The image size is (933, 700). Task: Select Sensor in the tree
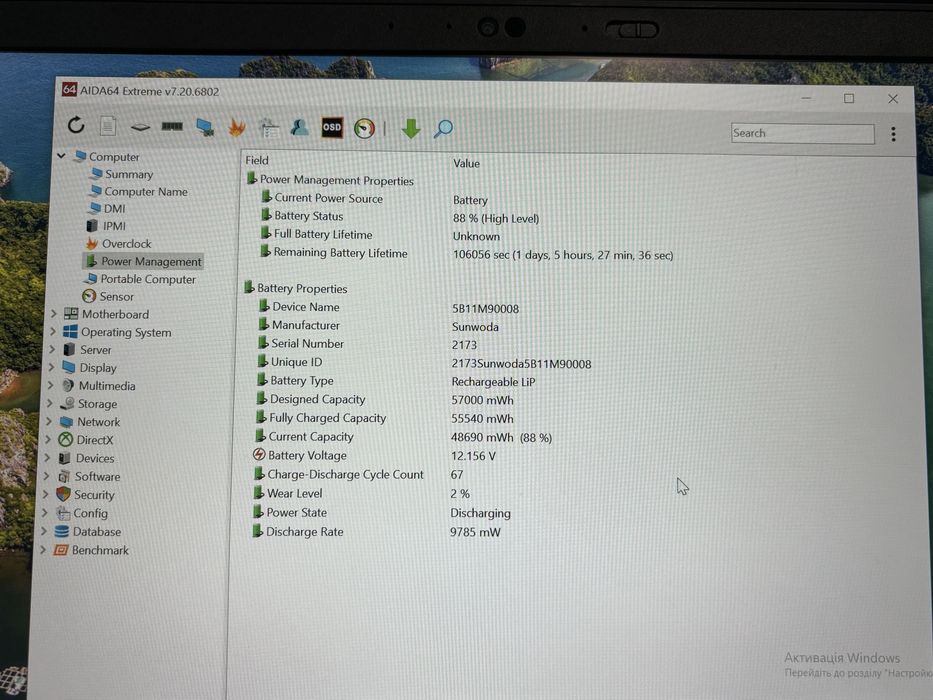(108, 296)
